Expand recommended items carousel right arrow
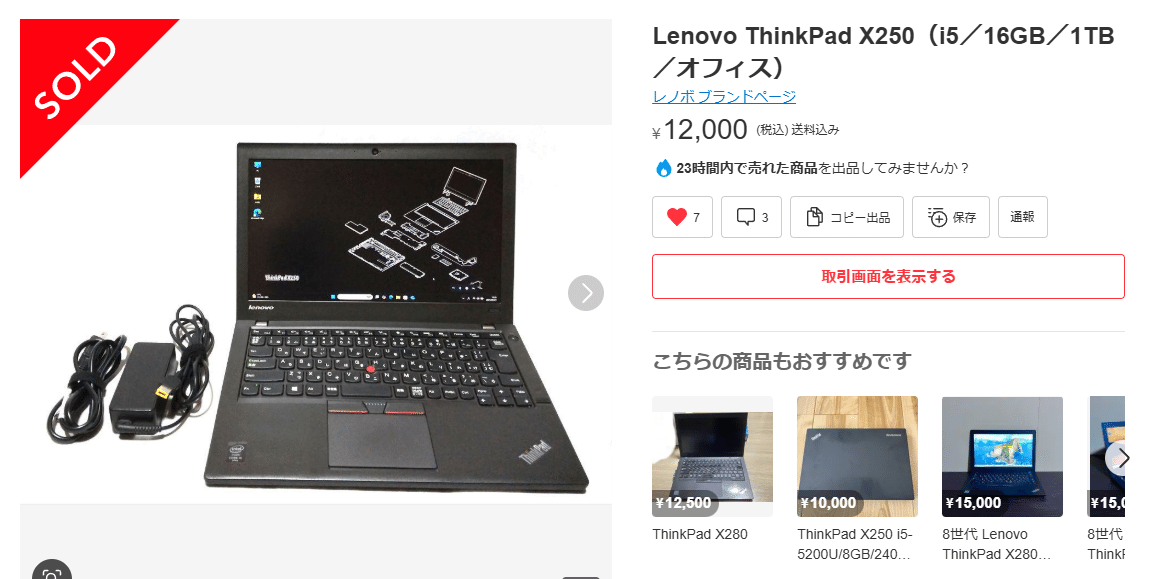The height and width of the screenshot is (579, 1159). click(x=1120, y=458)
